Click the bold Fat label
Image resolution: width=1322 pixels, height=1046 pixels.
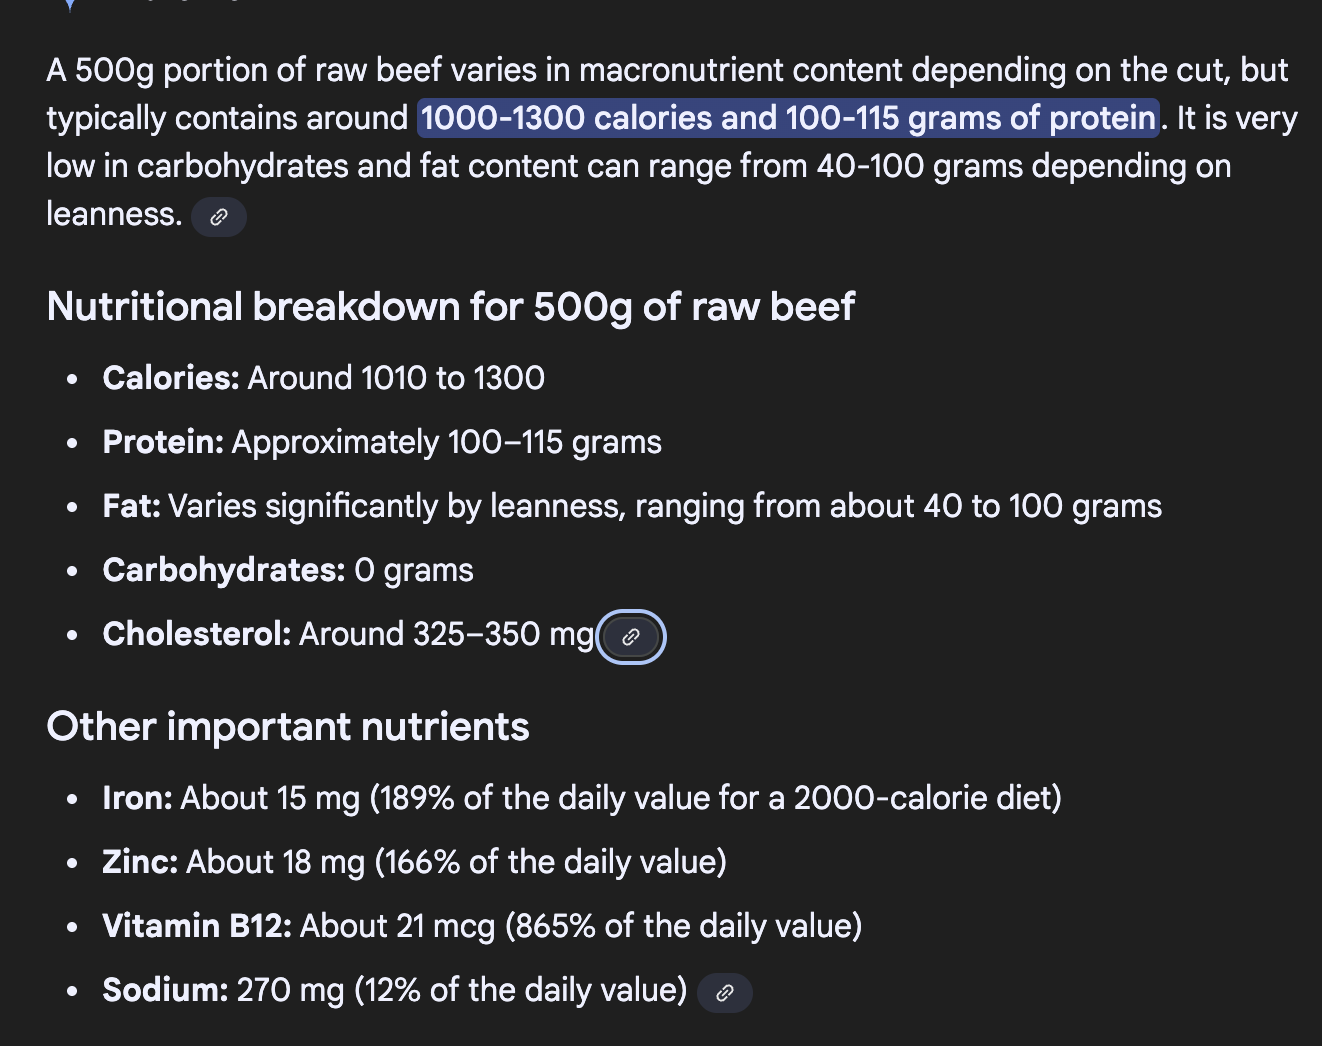coord(132,506)
